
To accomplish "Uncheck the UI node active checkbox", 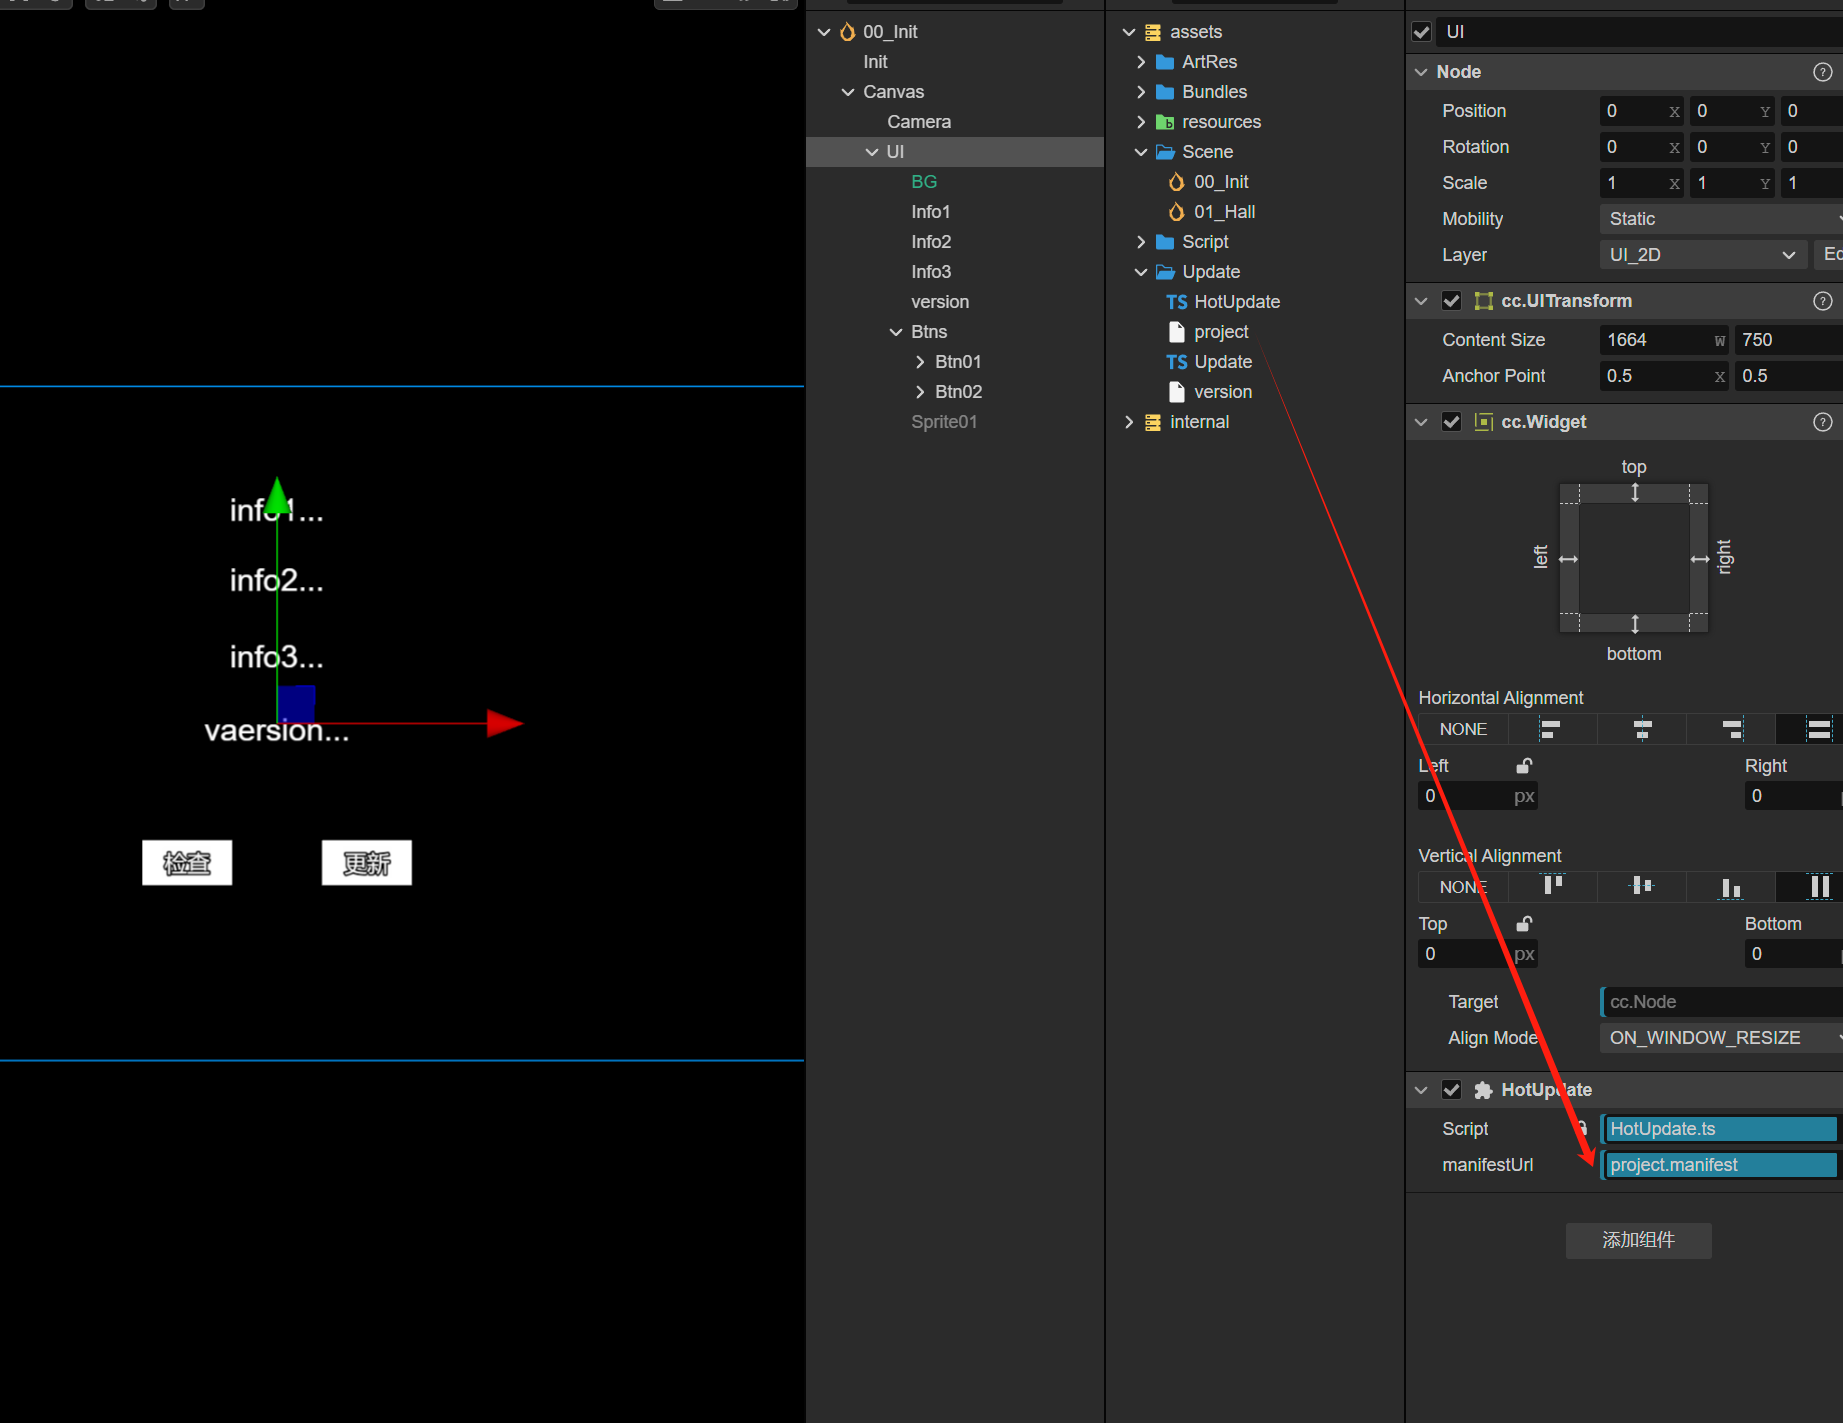I will click(1421, 32).
